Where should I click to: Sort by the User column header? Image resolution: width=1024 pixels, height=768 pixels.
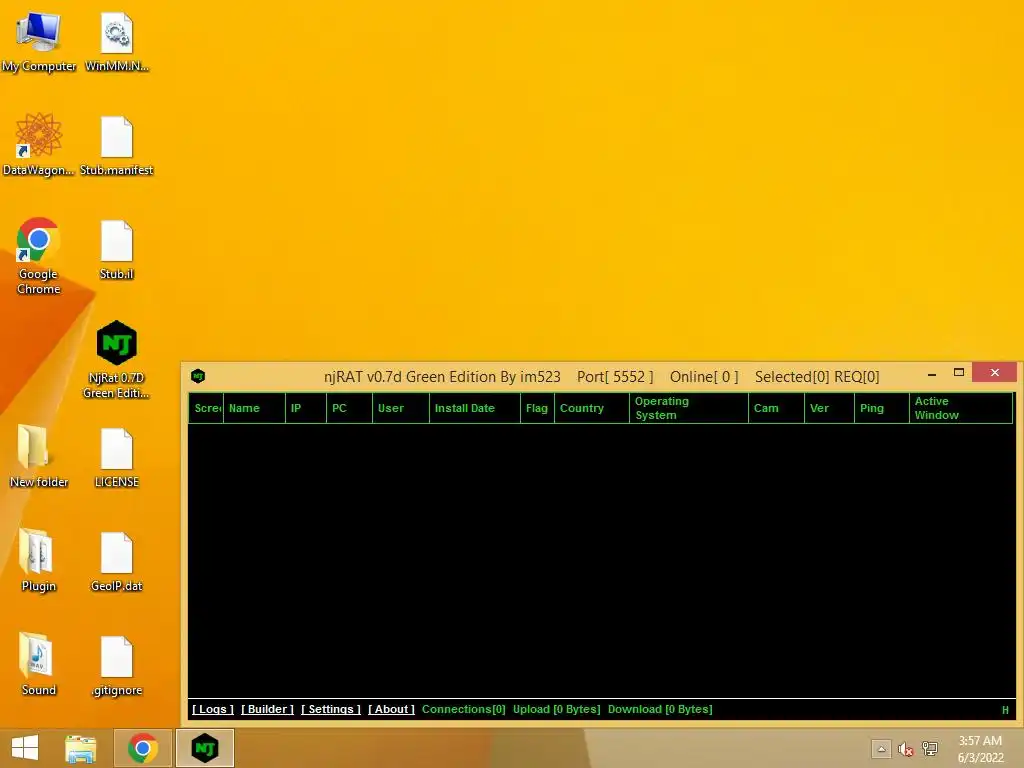(401, 408)
